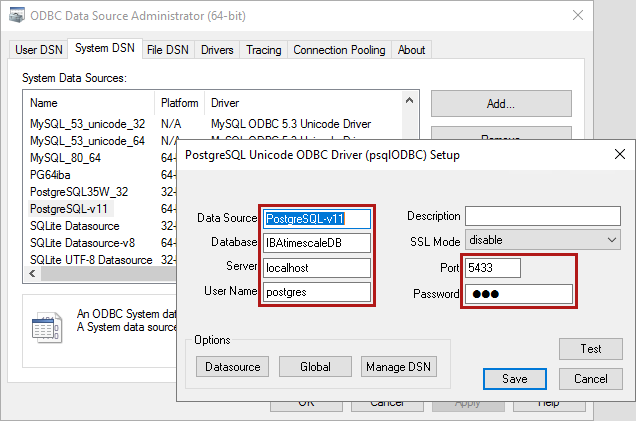636x421 pixels.
Task: Switch to the User DSN tab
Action: click(x=39, y=50)
